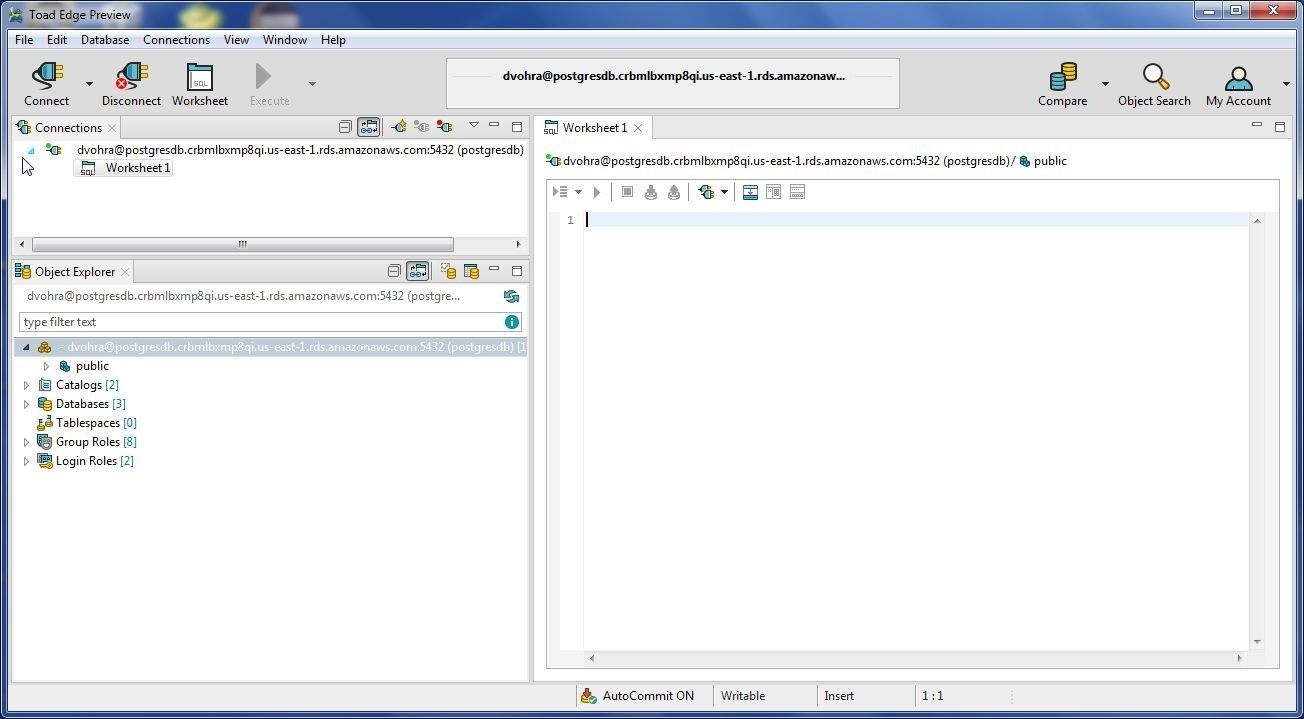Click the Disconnect toolbar icon

click(131, 76)
